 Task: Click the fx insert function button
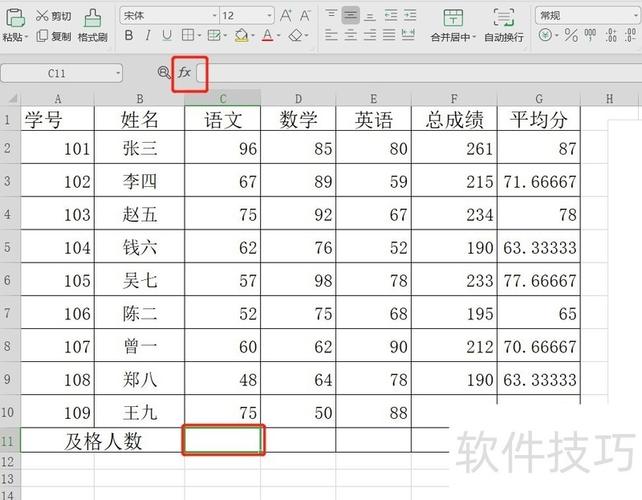(x=185, y=73)
